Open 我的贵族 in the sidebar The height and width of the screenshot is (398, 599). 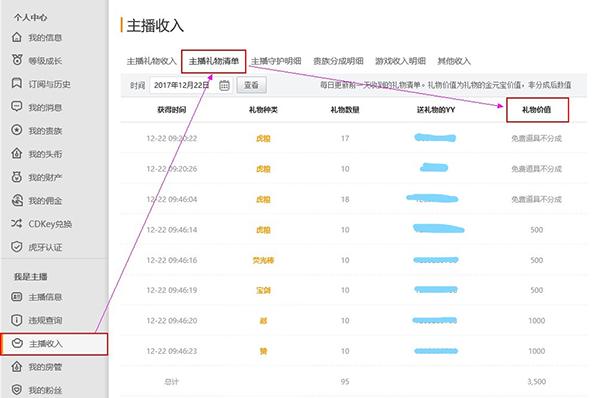click(45, 131)
